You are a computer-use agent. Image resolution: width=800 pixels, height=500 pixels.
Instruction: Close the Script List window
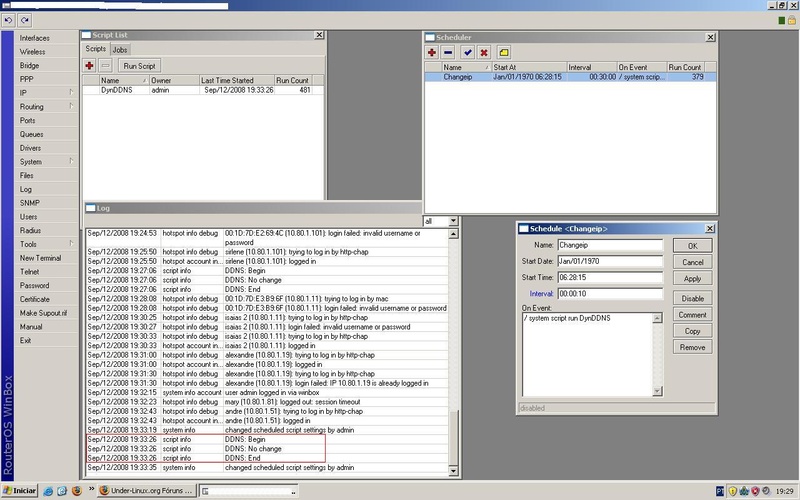pyautogui.click(x=319, y=35)
